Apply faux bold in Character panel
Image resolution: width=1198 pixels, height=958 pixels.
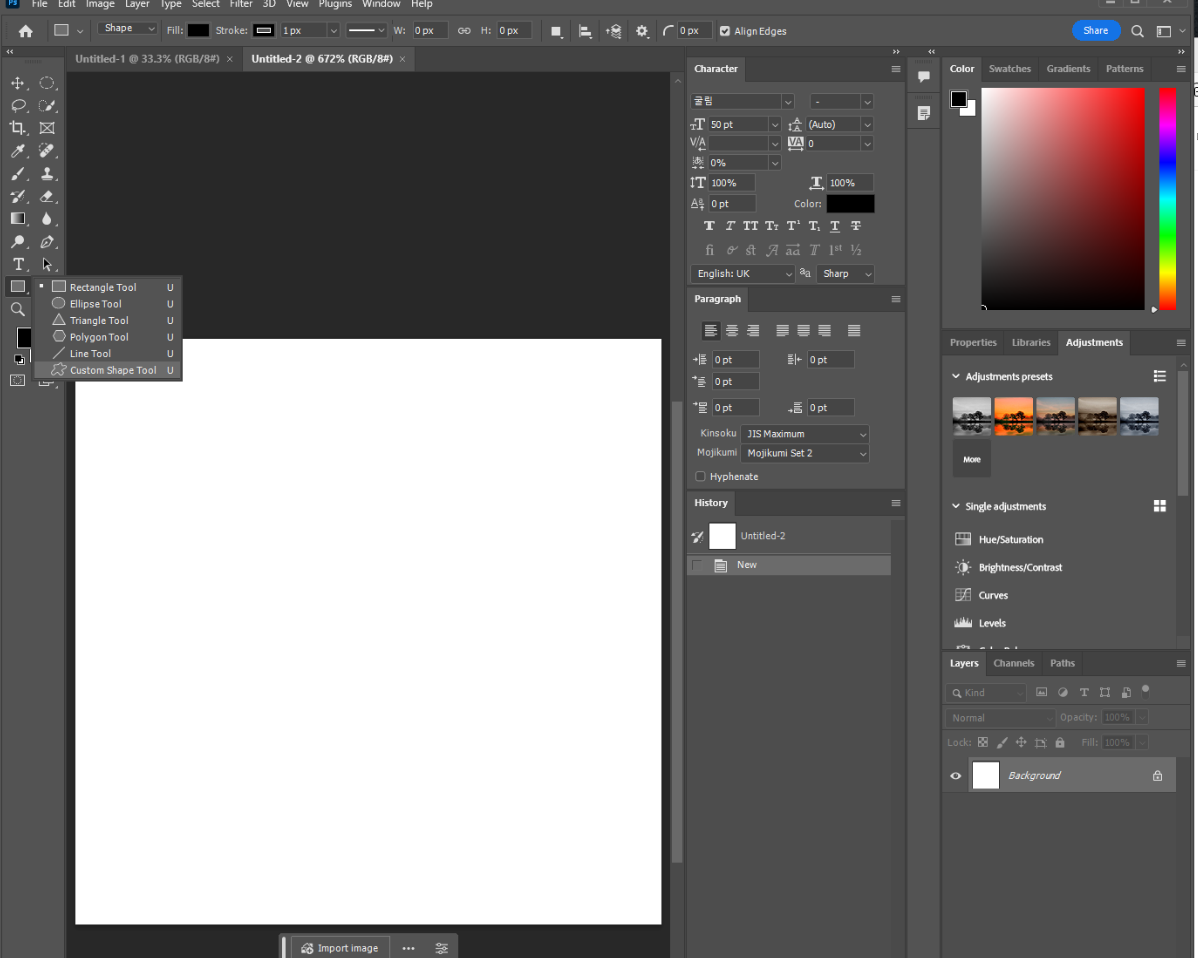point(709,226)
